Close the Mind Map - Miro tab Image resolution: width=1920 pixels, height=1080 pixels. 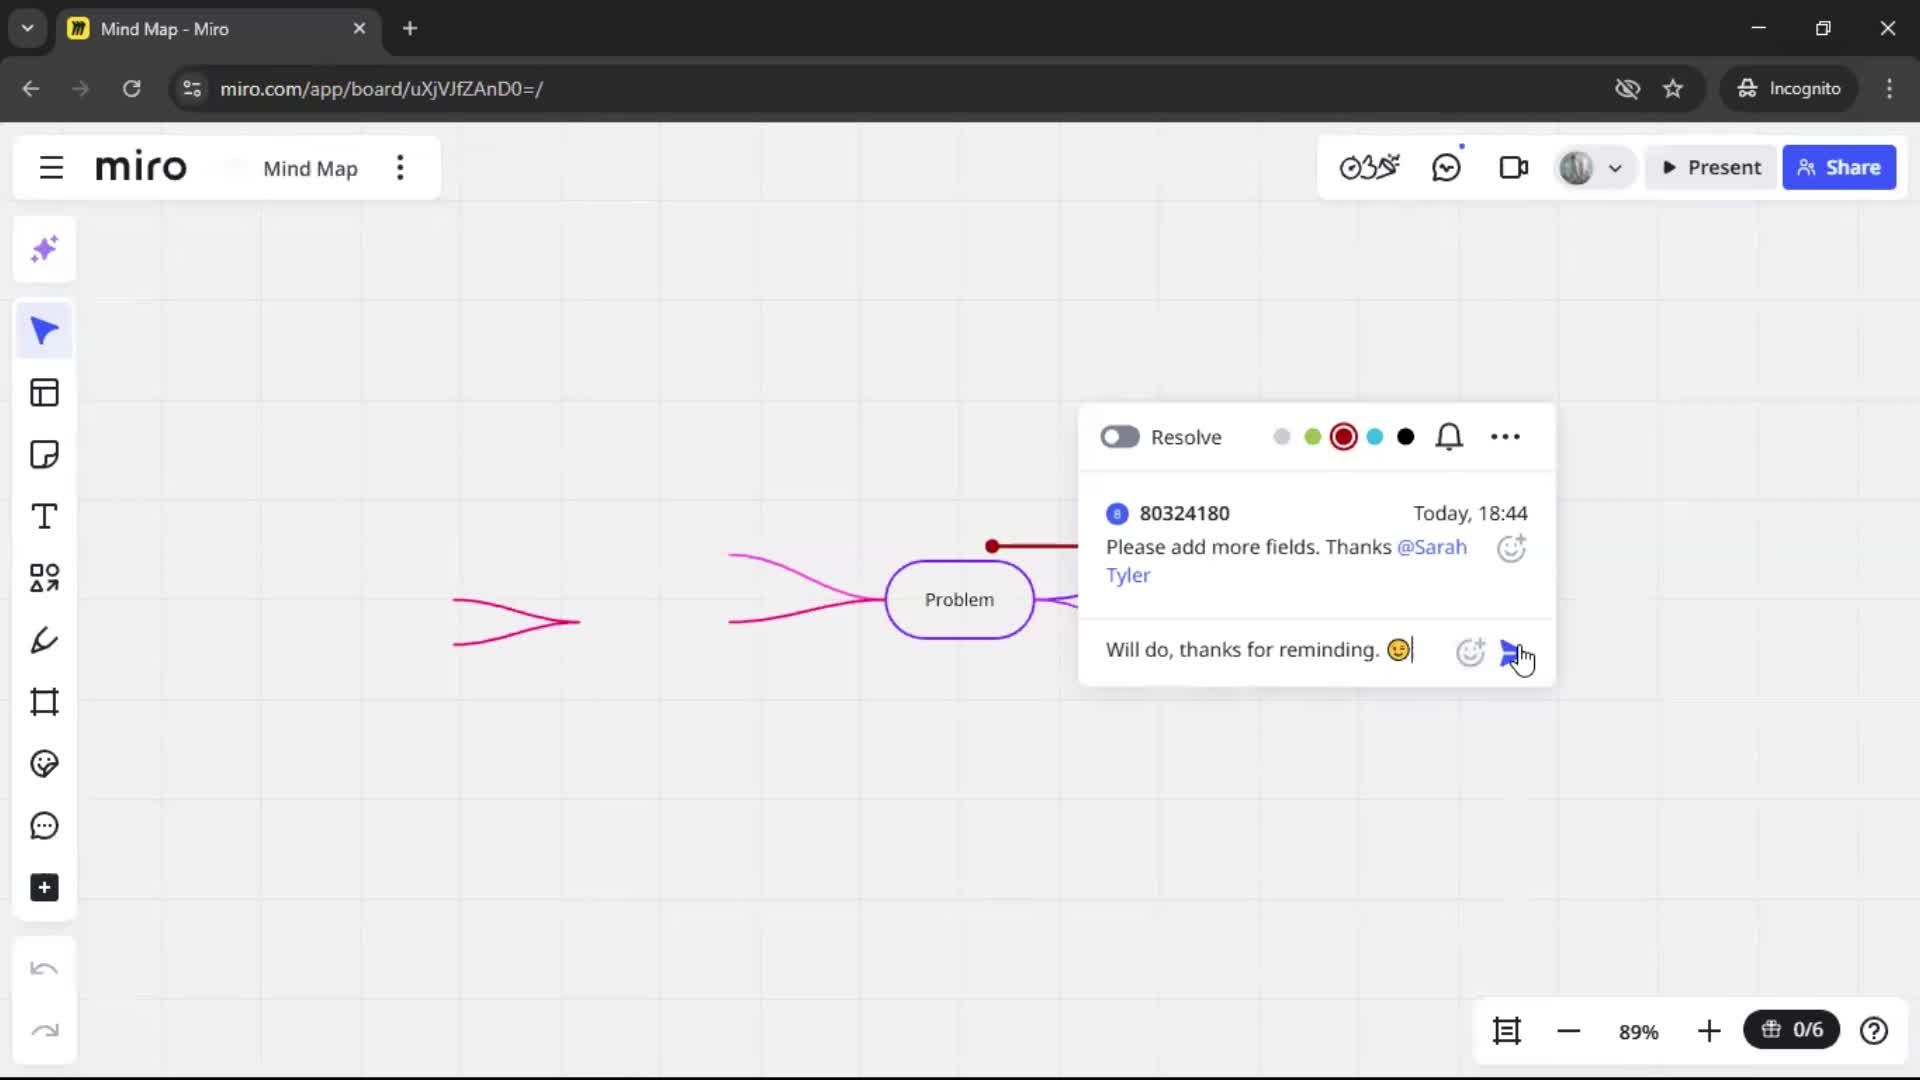click(x=359, y=29)
